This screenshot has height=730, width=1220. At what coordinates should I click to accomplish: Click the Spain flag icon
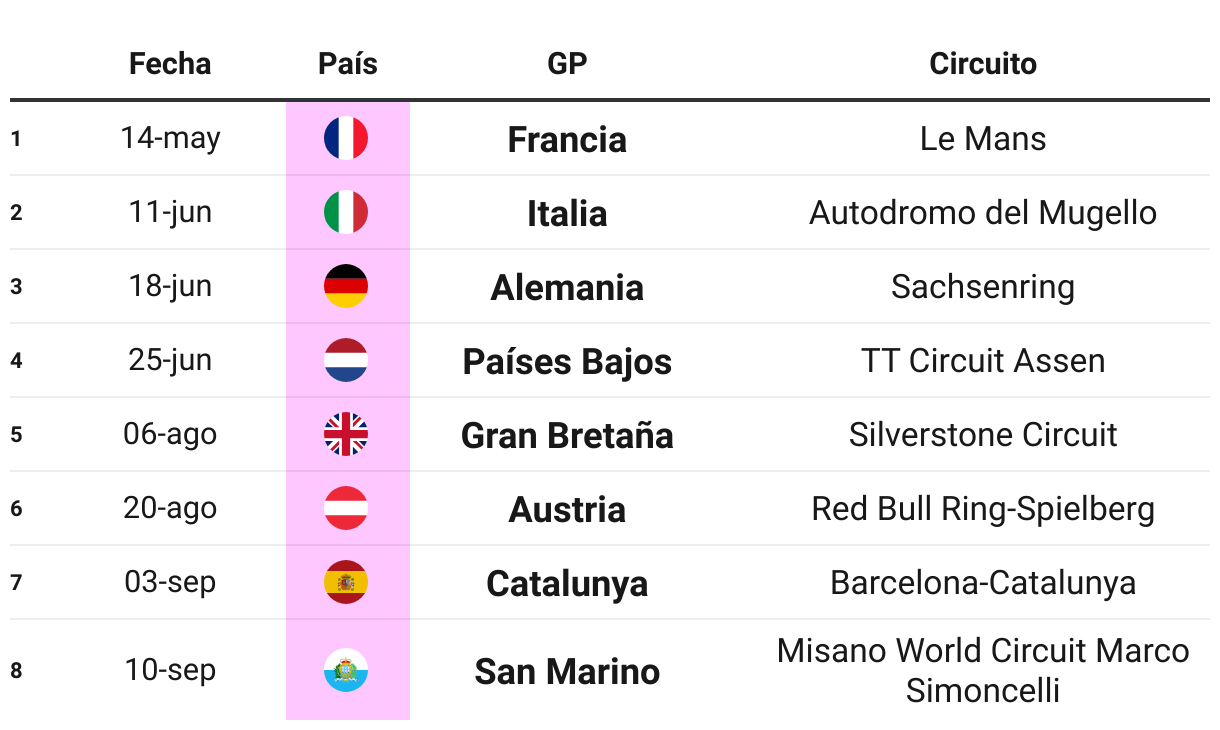point(346,583)
